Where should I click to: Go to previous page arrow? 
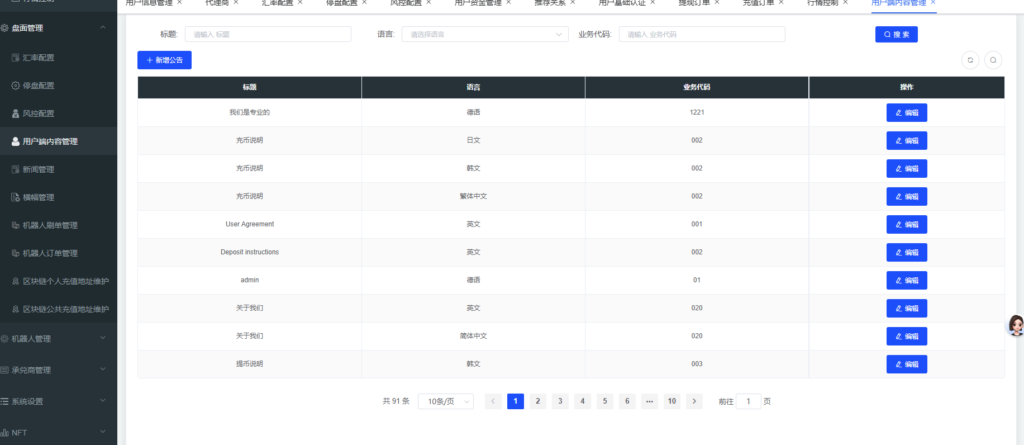click(x=493, y=401)
